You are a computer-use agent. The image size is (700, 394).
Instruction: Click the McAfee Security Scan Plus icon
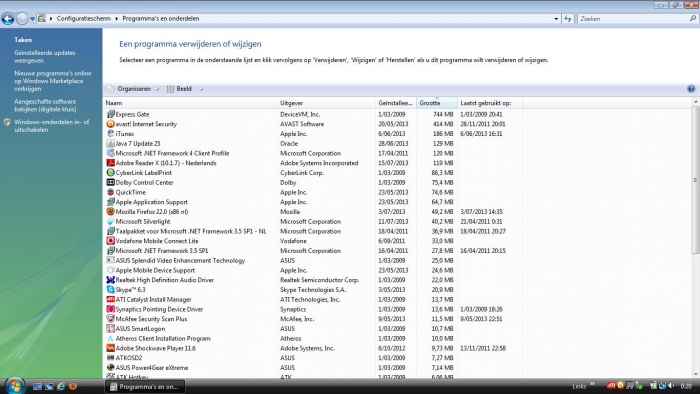[110, 319]
